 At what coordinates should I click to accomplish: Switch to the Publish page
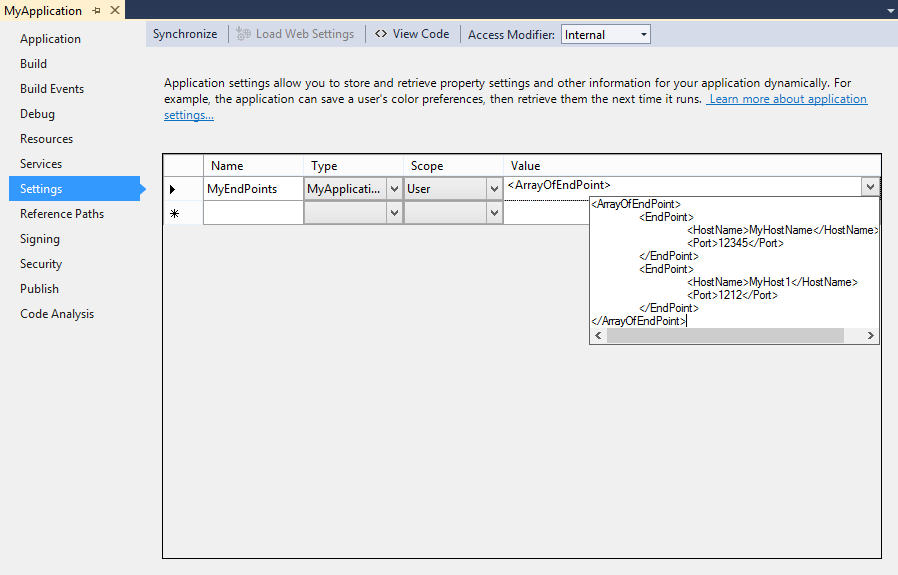[39, 289]
